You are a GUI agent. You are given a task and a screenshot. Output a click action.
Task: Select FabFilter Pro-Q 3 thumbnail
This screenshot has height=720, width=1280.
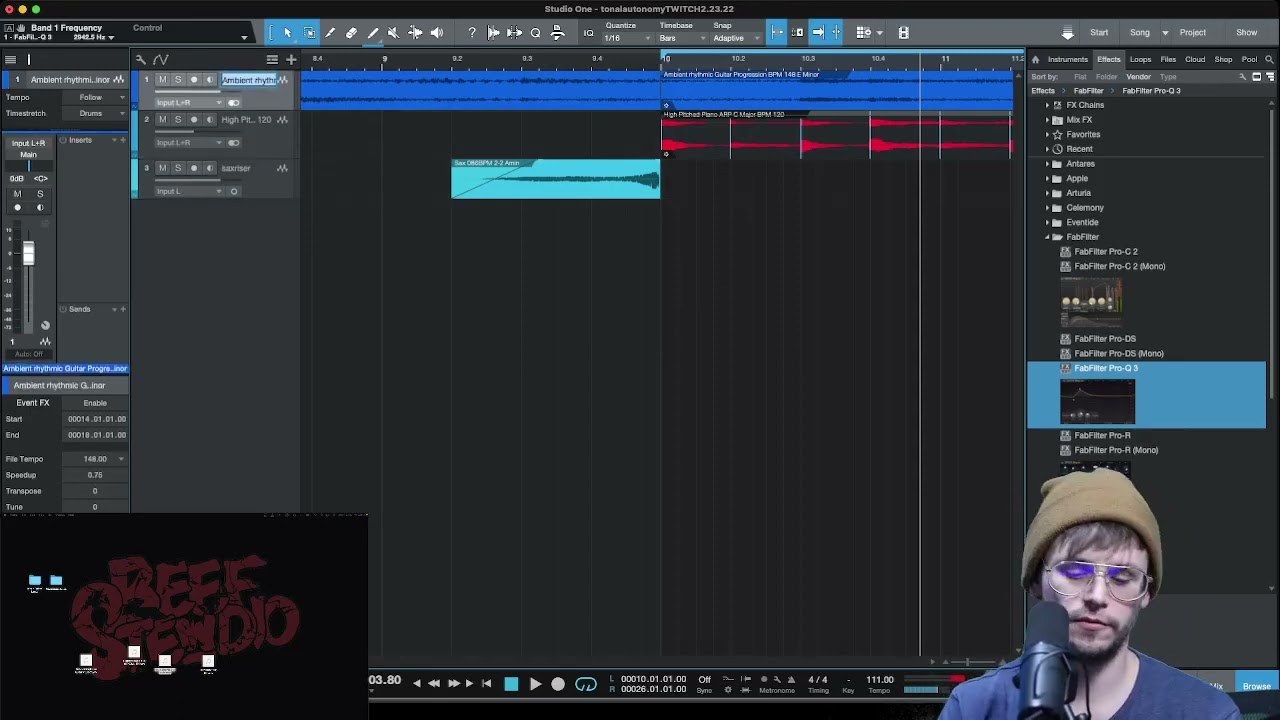click(1097, 403)
